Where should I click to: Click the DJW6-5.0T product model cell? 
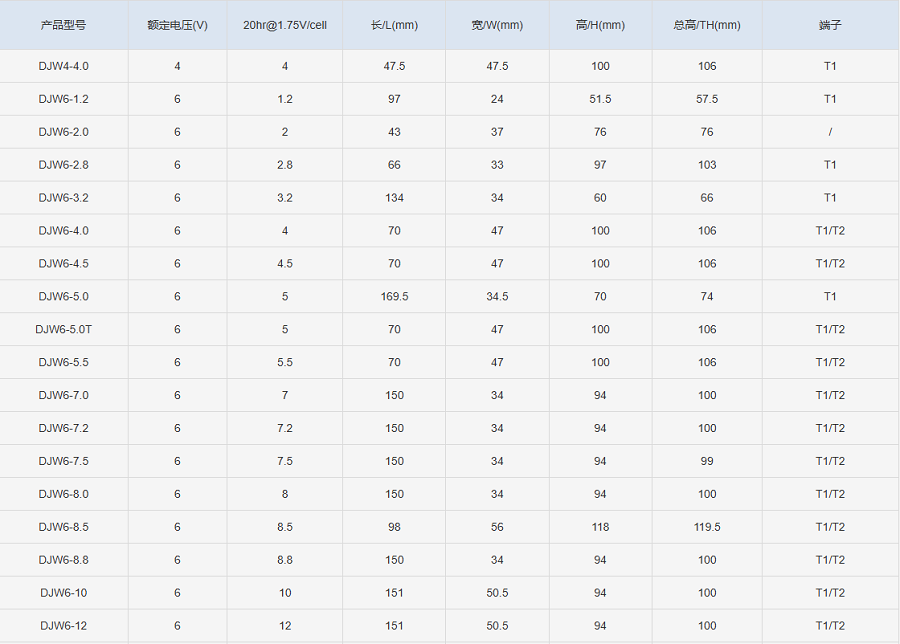(63, 329)
